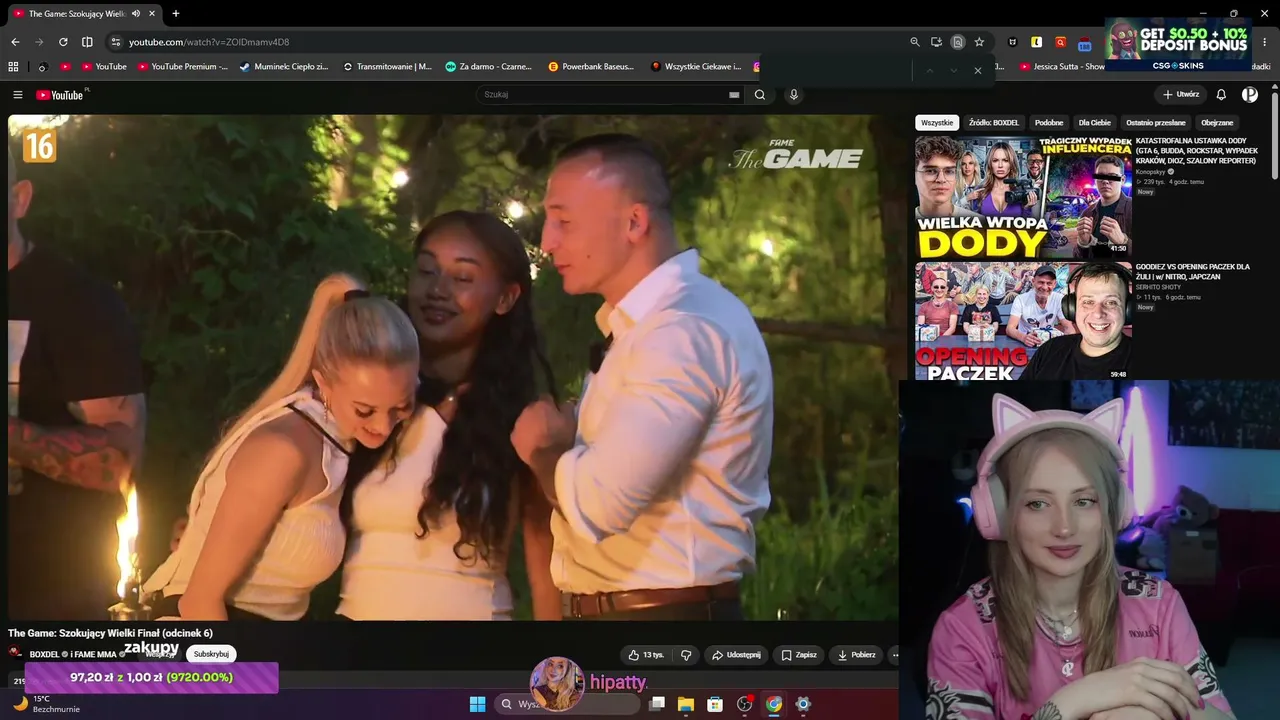This screenshot has height=720, width=1280.
Task: Open the Za darmo - Czarne bookmark
Action: pos(489,67)
